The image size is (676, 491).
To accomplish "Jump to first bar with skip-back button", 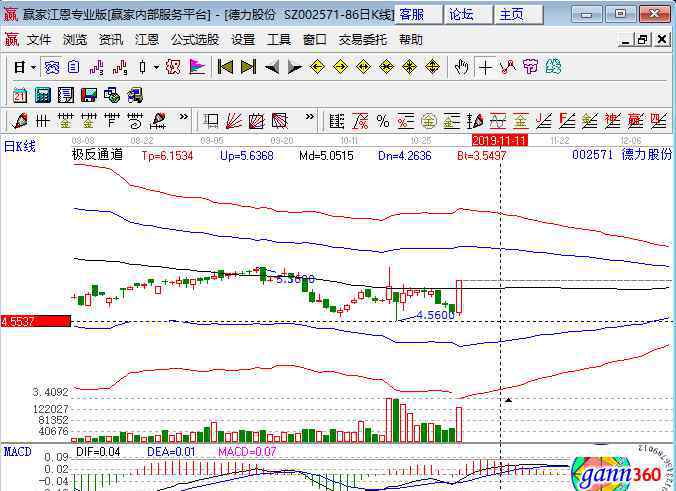I will [x=225, y=67].
